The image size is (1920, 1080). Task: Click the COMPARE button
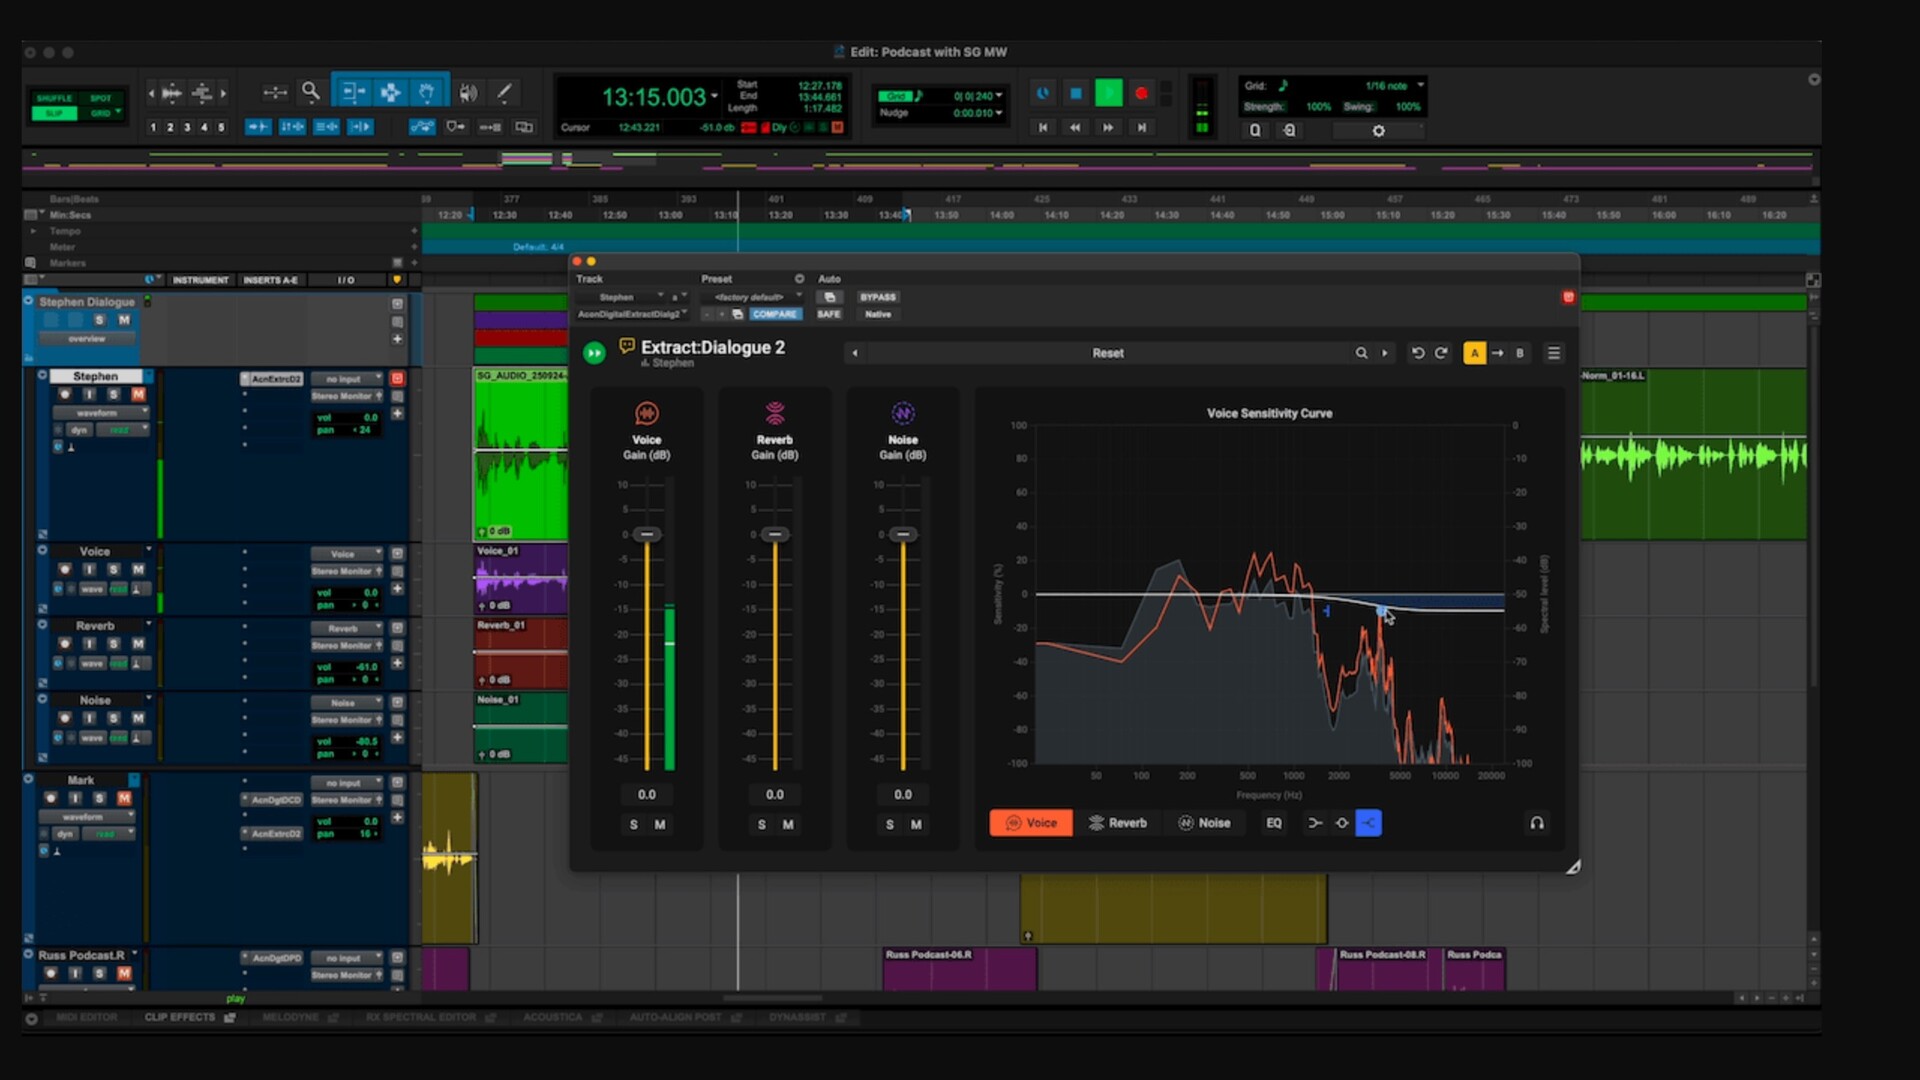click(x=775, y=314)
